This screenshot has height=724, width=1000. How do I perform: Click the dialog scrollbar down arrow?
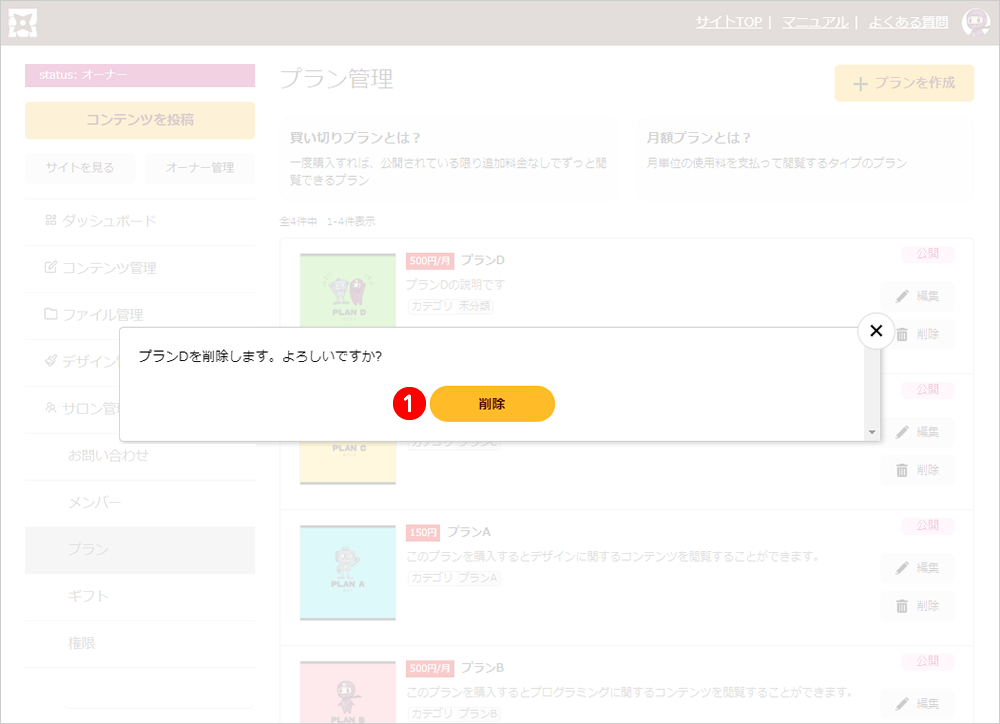872,432
